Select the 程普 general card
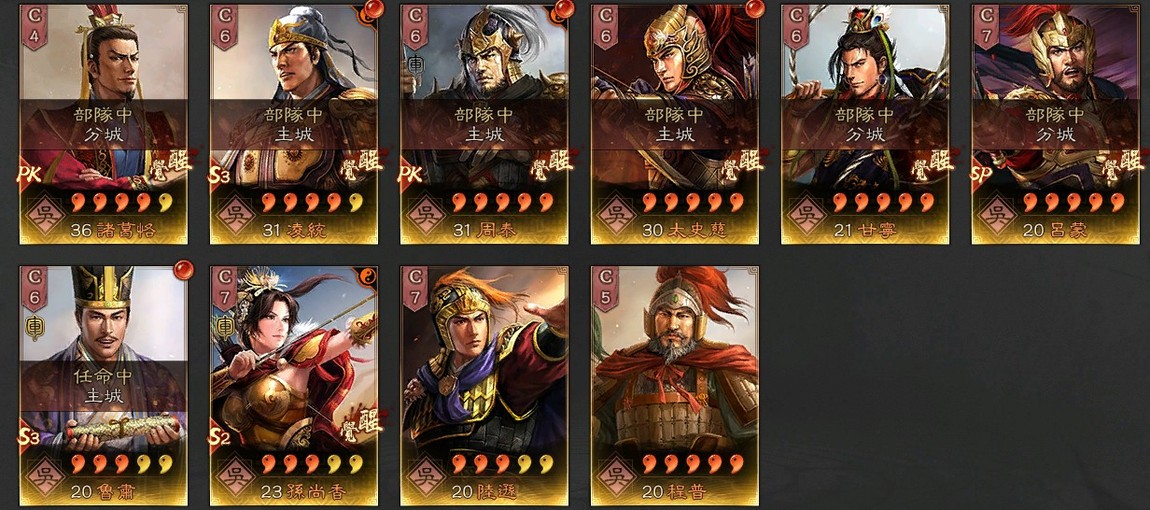Viewport: 1150px width, 510px height. pyautogui.click(x=675, y=385)
